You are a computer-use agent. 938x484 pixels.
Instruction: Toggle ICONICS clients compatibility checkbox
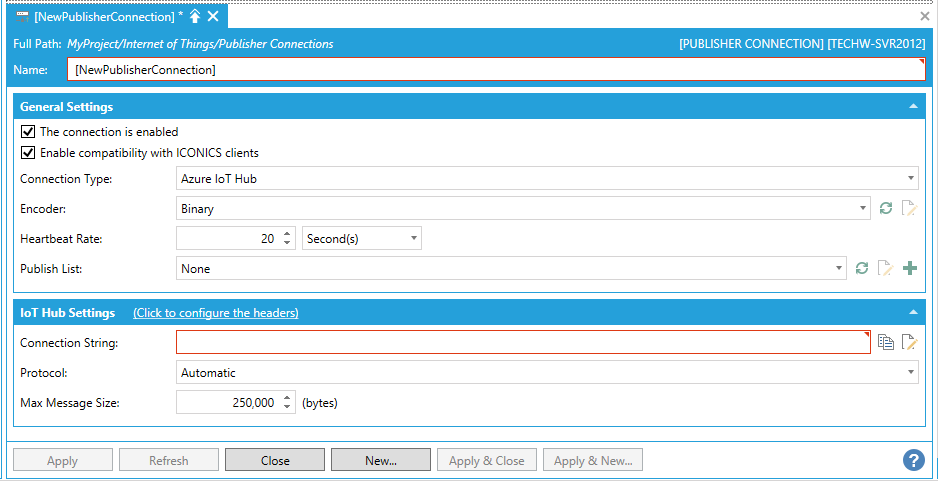point(28,153)
